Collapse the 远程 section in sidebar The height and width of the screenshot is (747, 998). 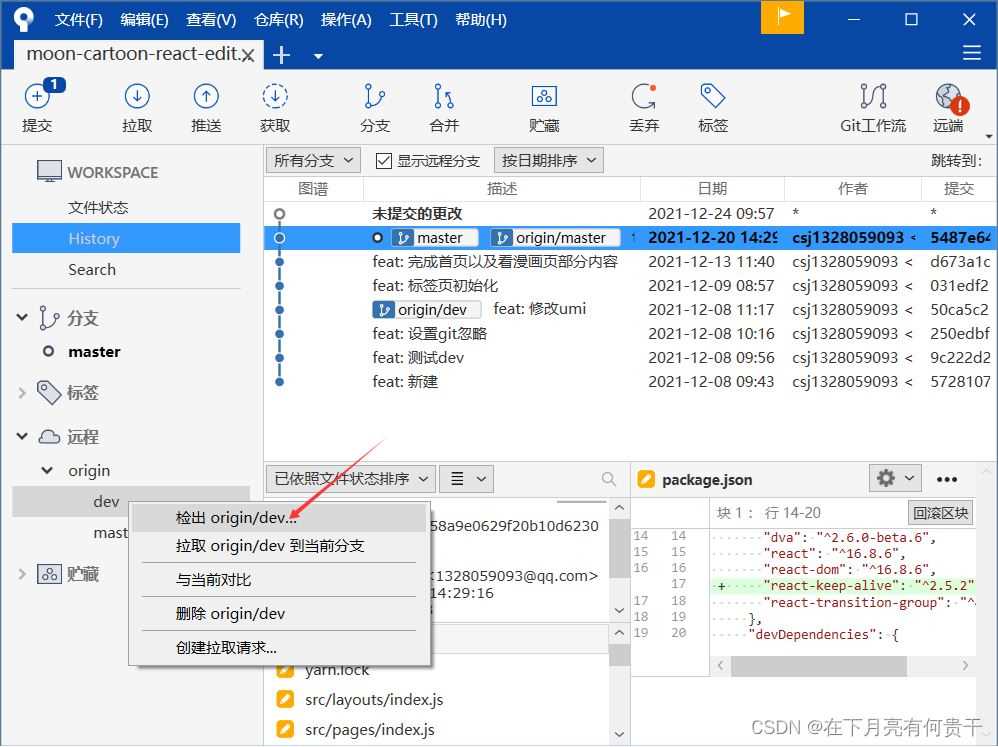(22, 437)
